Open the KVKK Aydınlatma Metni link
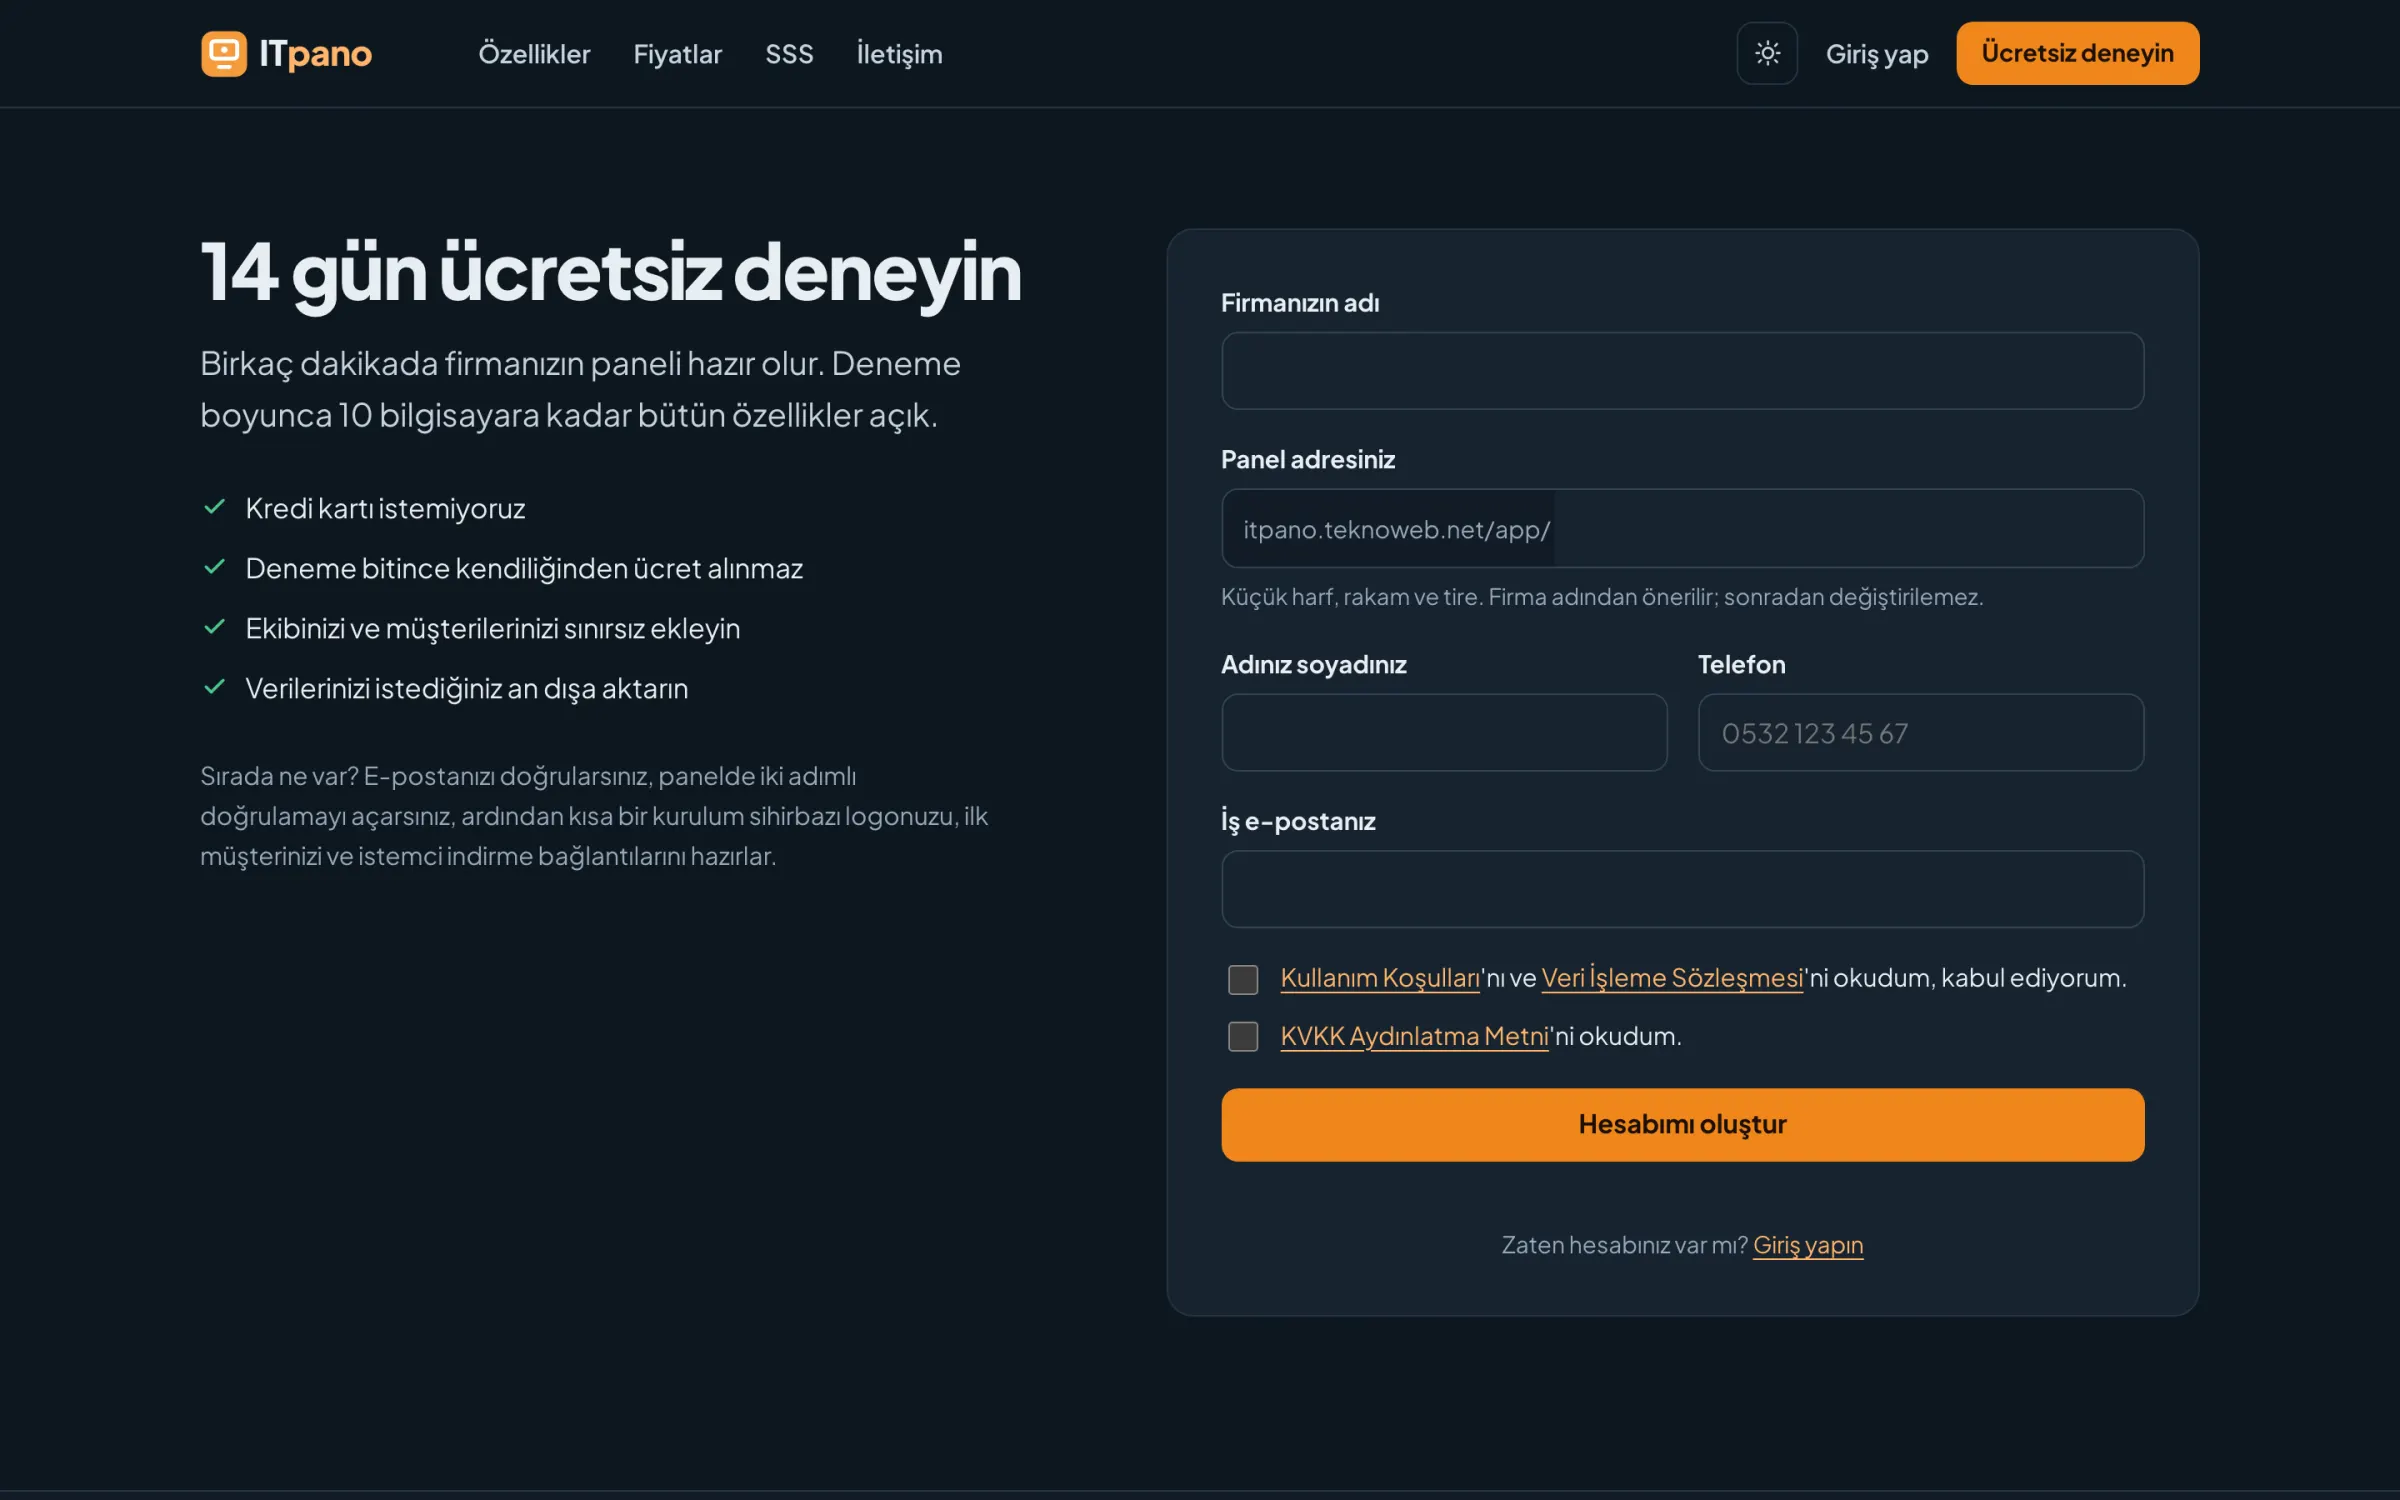Viewport: 2400px width, 1500px height. (x=1414, y=1036)
